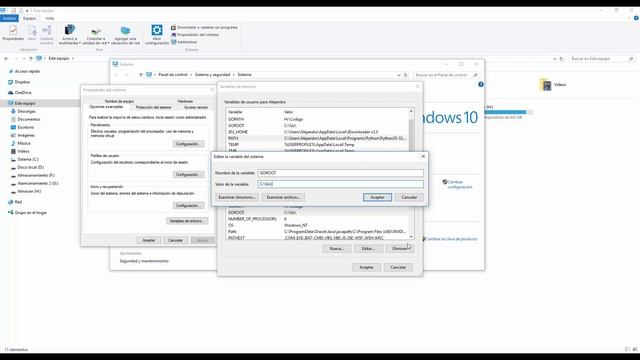Select Grupo en el hogar in the sidebar
The width and height of the screenshot is (640, 360).
point(31,213)
